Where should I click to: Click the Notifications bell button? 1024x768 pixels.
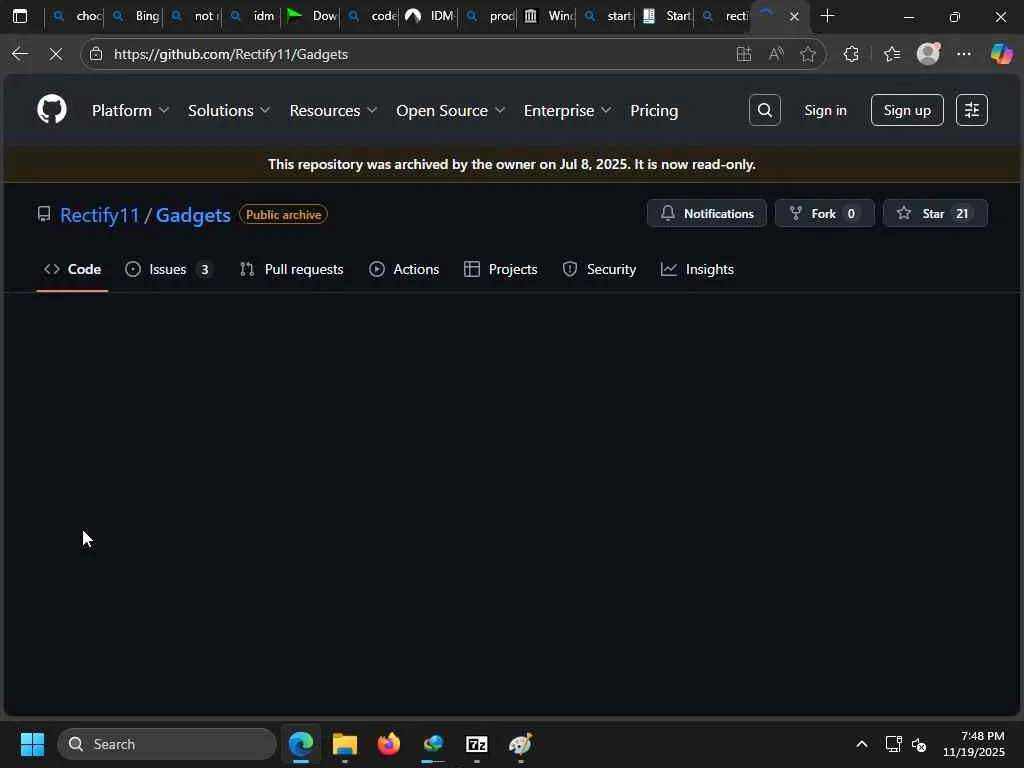707,214
